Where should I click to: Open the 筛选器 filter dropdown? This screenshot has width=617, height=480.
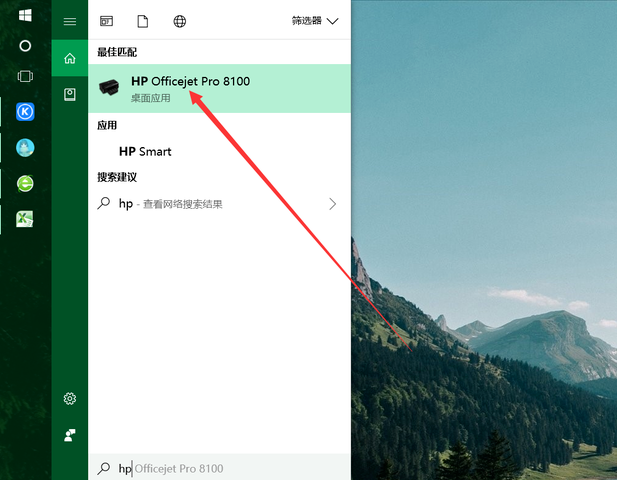315,21
